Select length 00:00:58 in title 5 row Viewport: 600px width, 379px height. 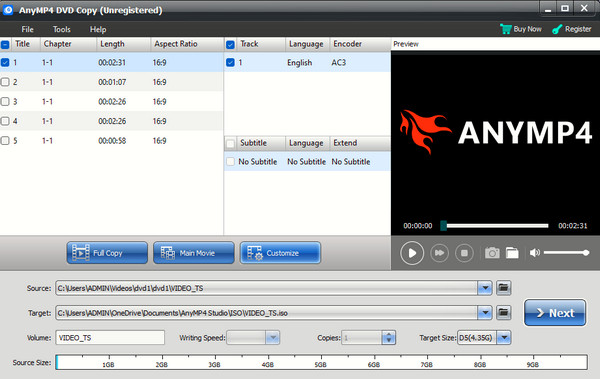click(112, 140)
